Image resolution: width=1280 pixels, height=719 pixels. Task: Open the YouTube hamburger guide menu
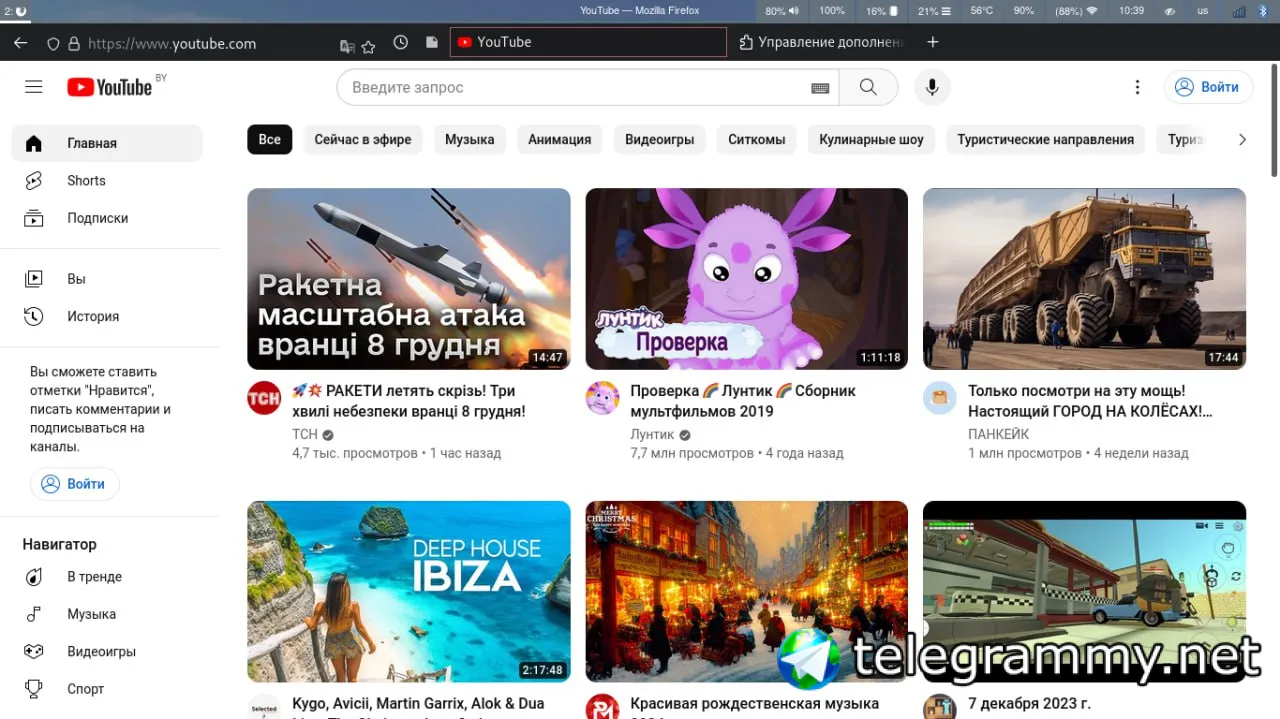pyautogui.click(x=34, y=87)
